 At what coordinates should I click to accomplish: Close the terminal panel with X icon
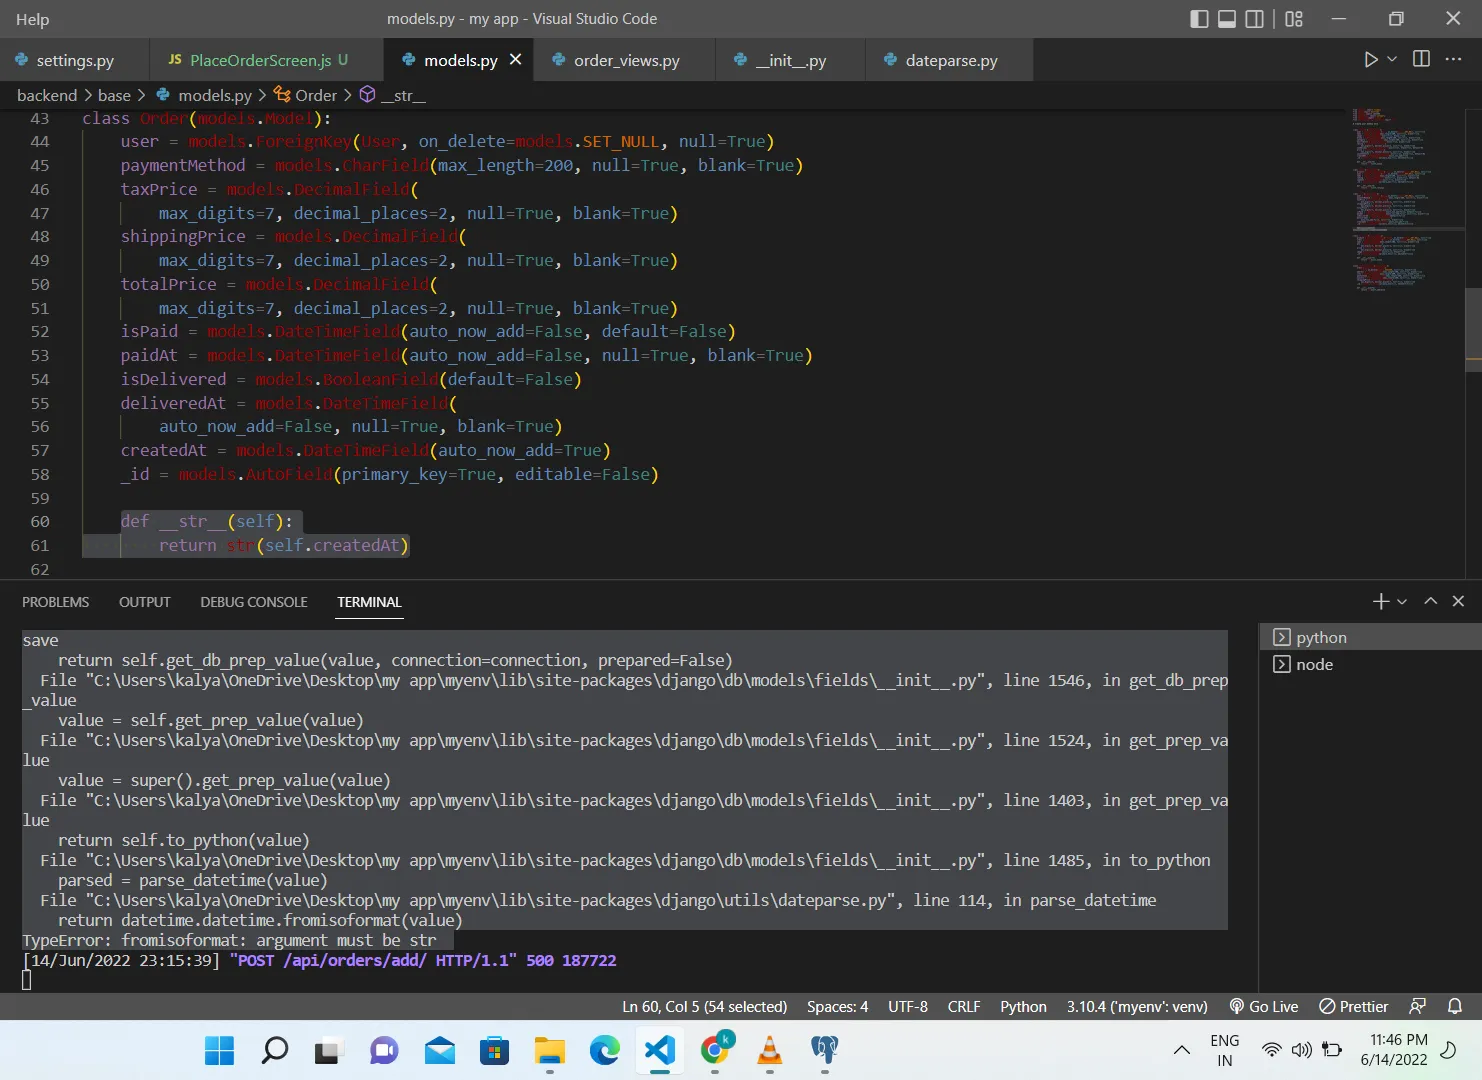coord(1458,601)
